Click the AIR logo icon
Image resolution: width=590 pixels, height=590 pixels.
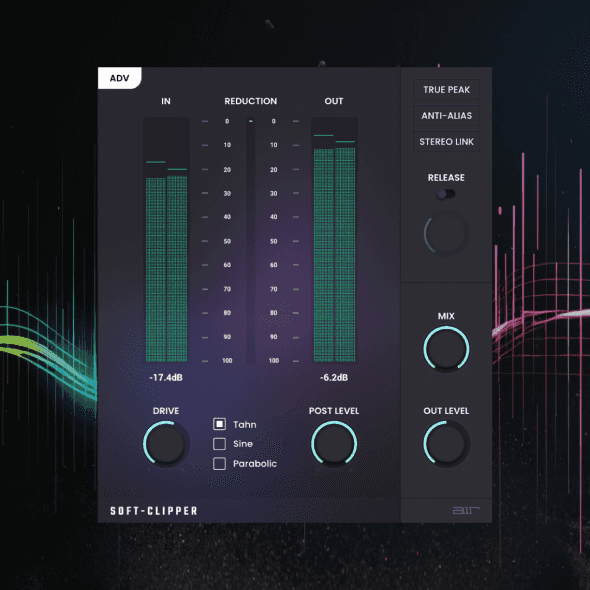(466, 510)
